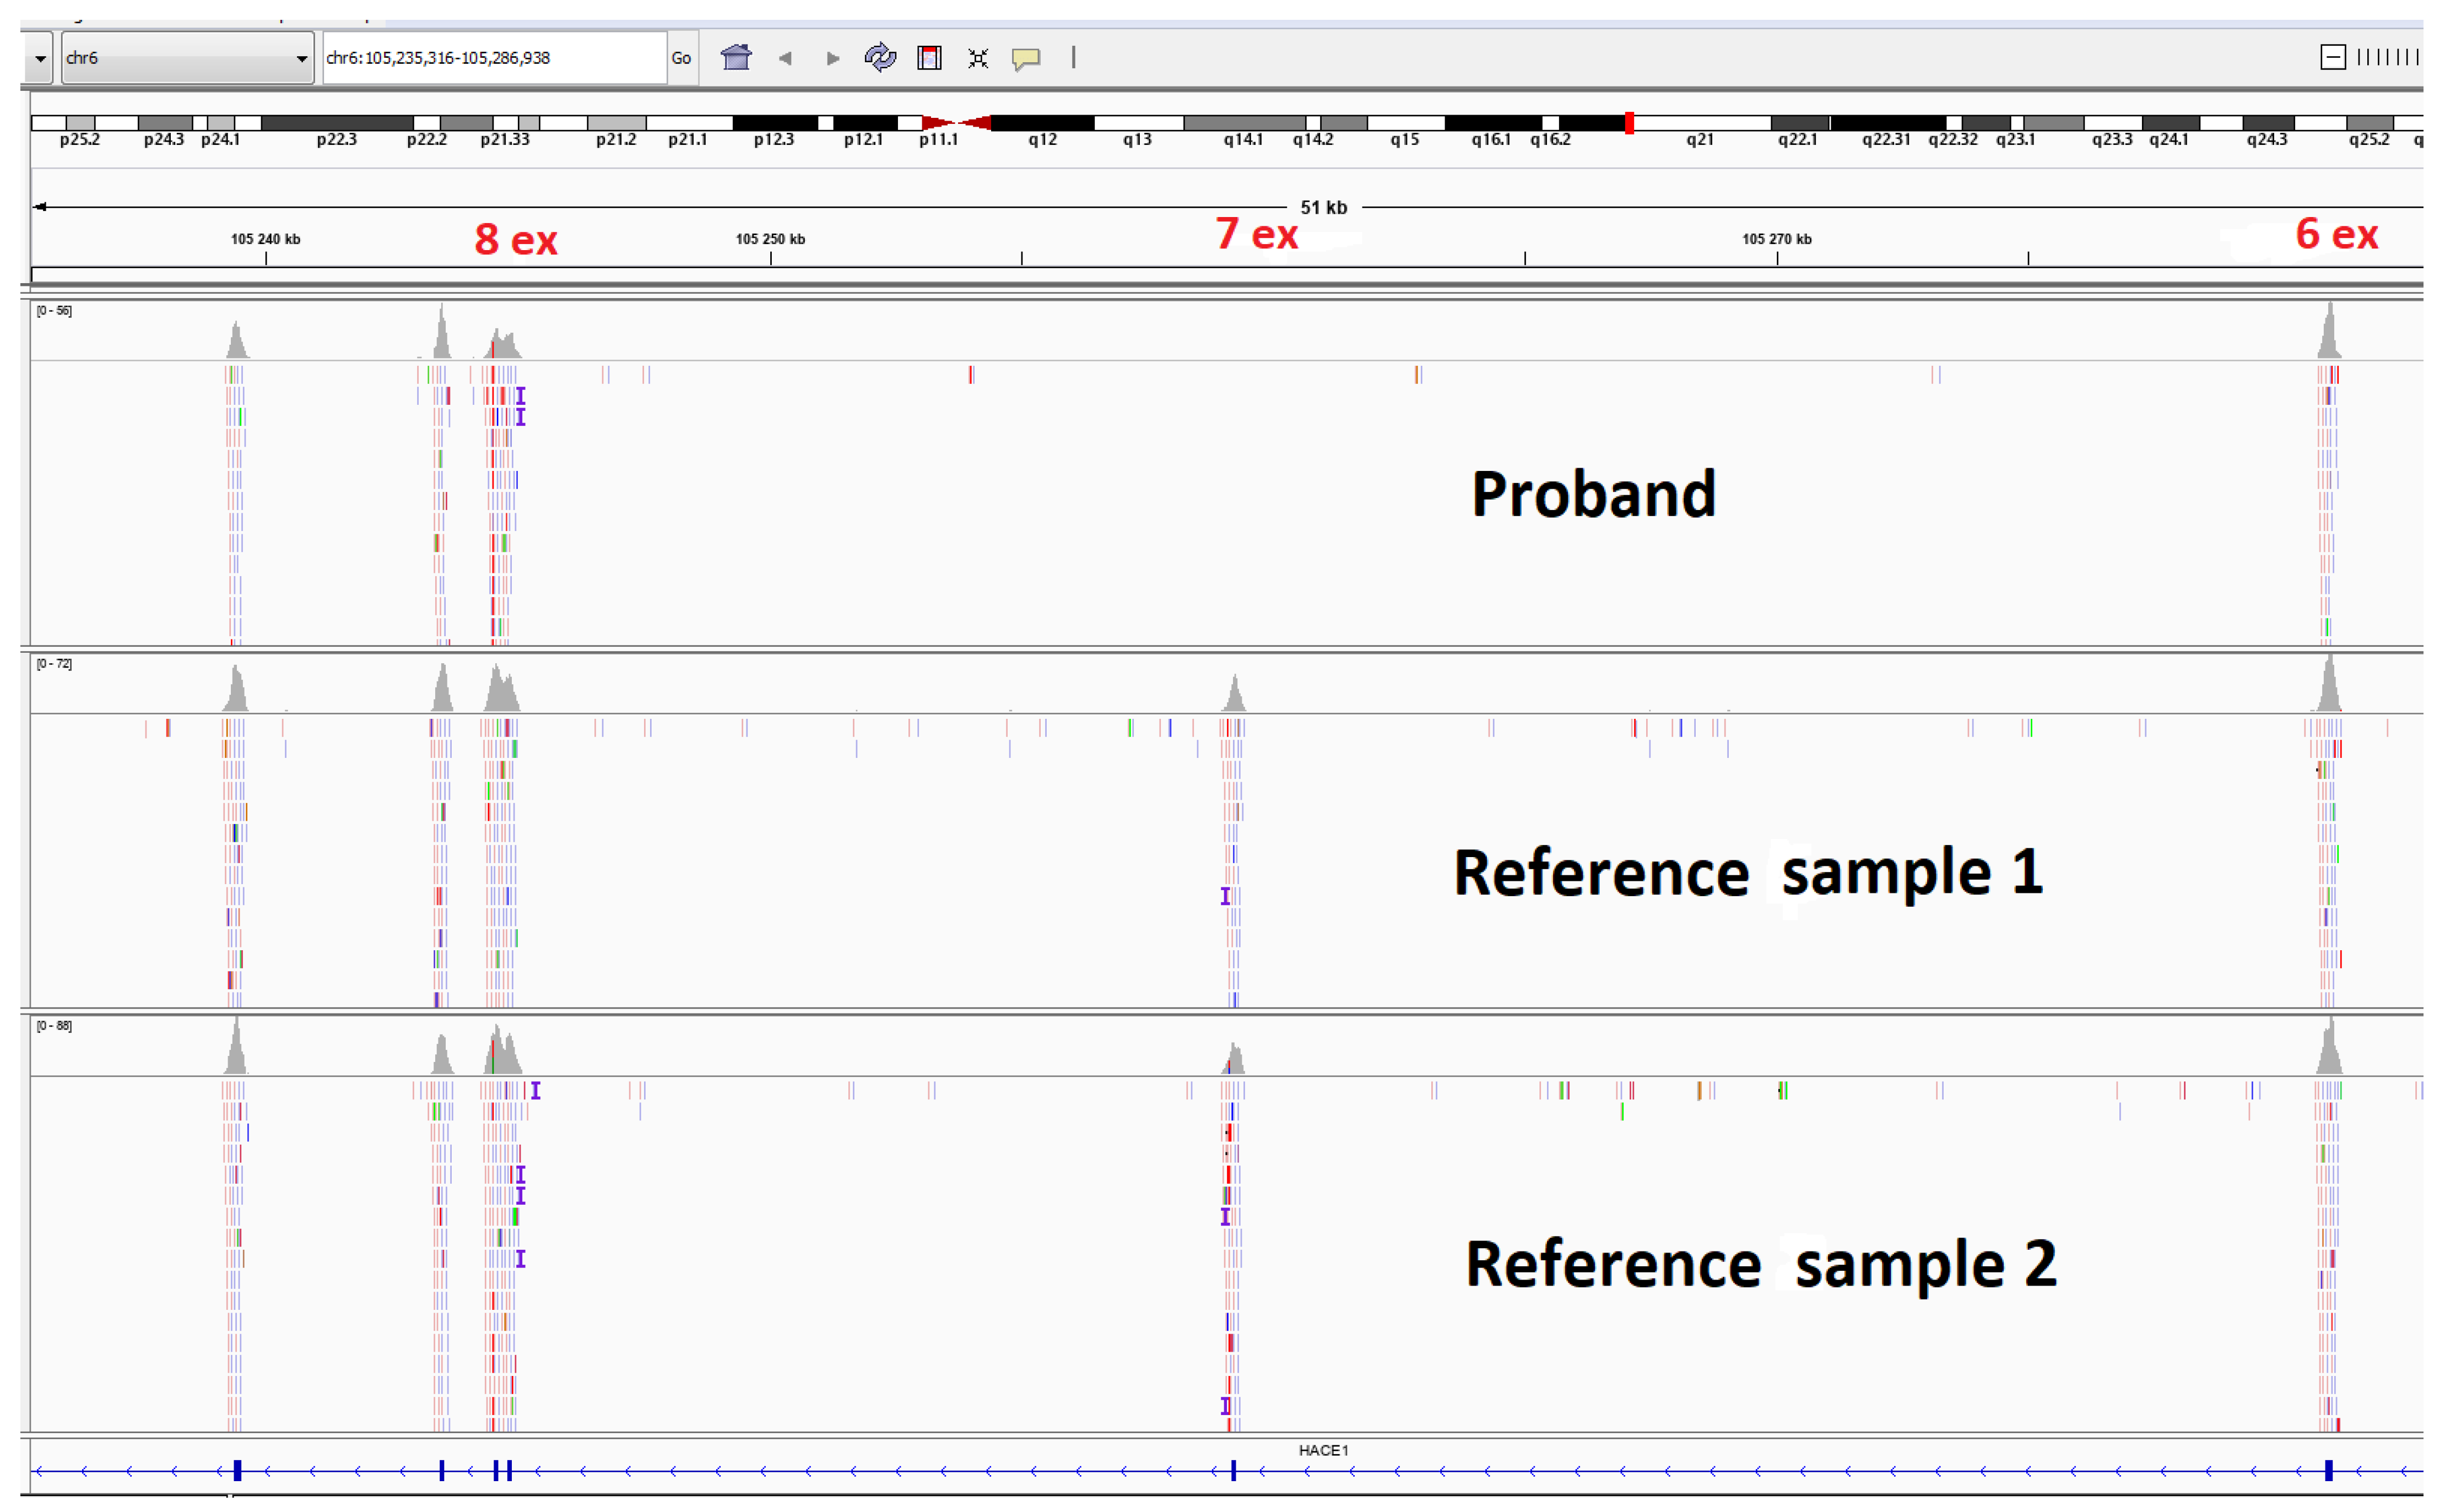Open the define region of interest tool

(929, 57)
